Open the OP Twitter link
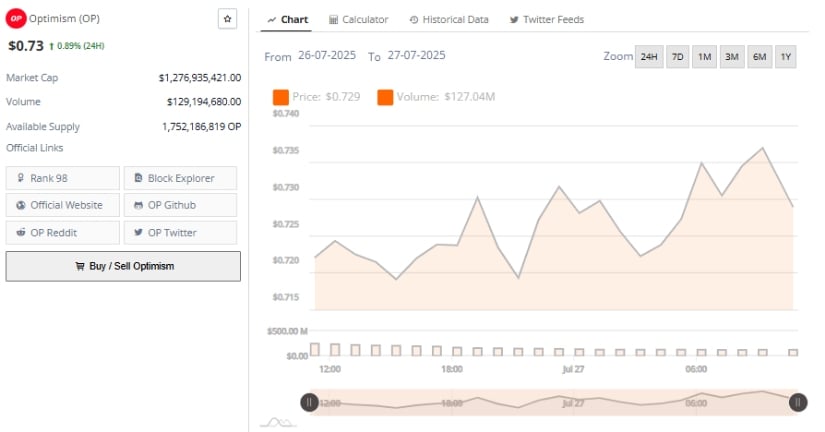 180,233
